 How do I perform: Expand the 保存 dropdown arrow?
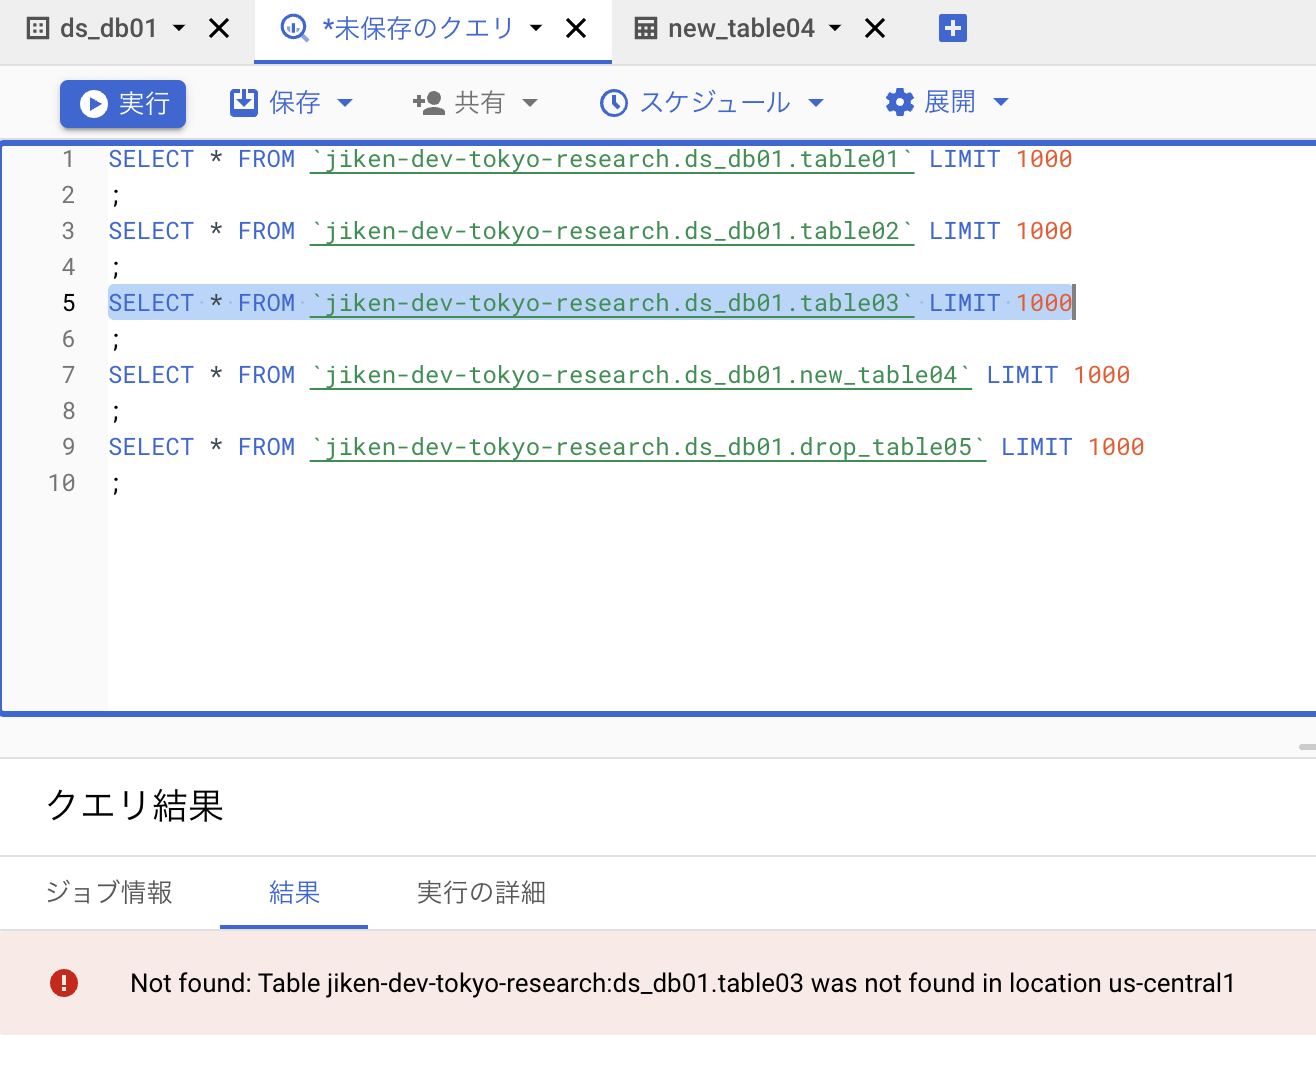click(345, 102)
